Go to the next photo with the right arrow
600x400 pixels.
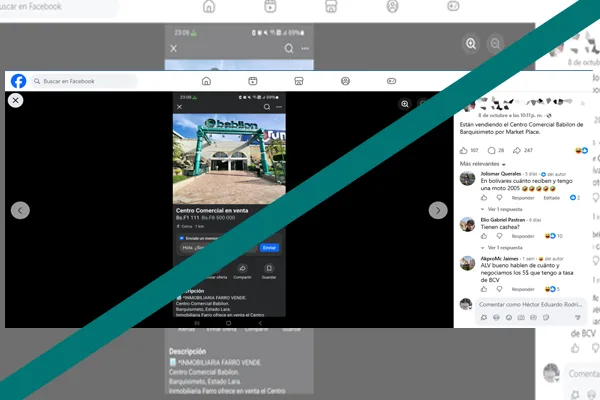pos(438,210)
